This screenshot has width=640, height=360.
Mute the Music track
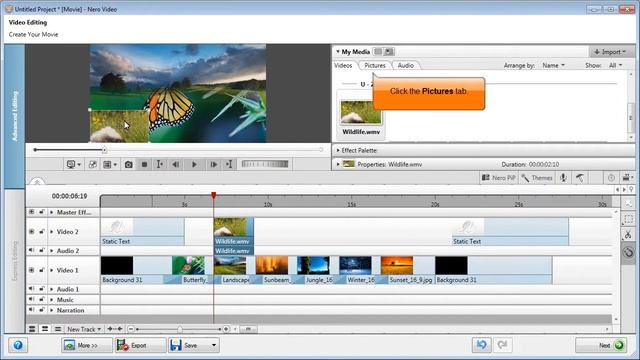(x=31, y=300)
